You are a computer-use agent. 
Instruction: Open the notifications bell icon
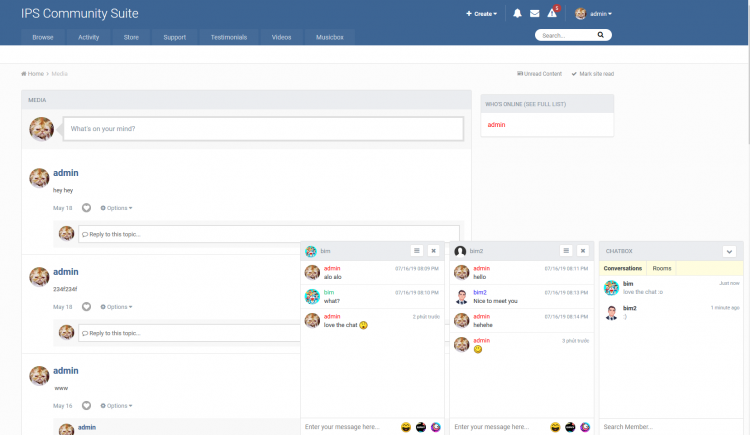[517, 14]
